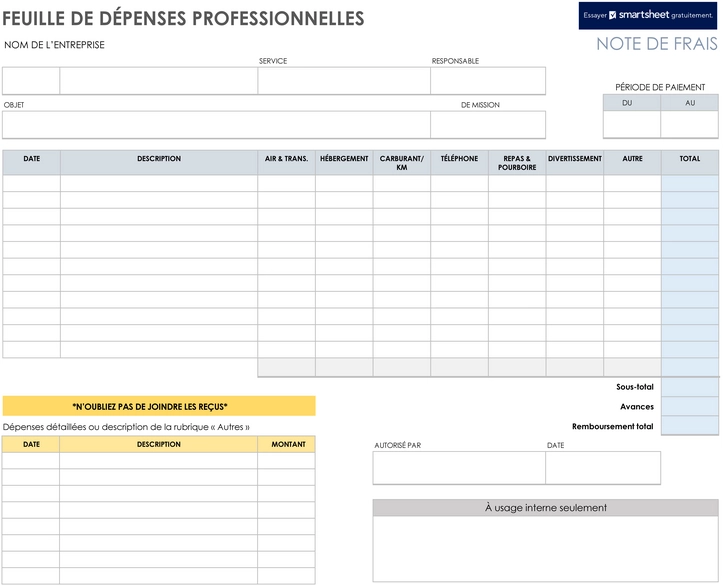
Task: Click the AUTORISÉ PAR input field
Action: (x=459, y=468)
